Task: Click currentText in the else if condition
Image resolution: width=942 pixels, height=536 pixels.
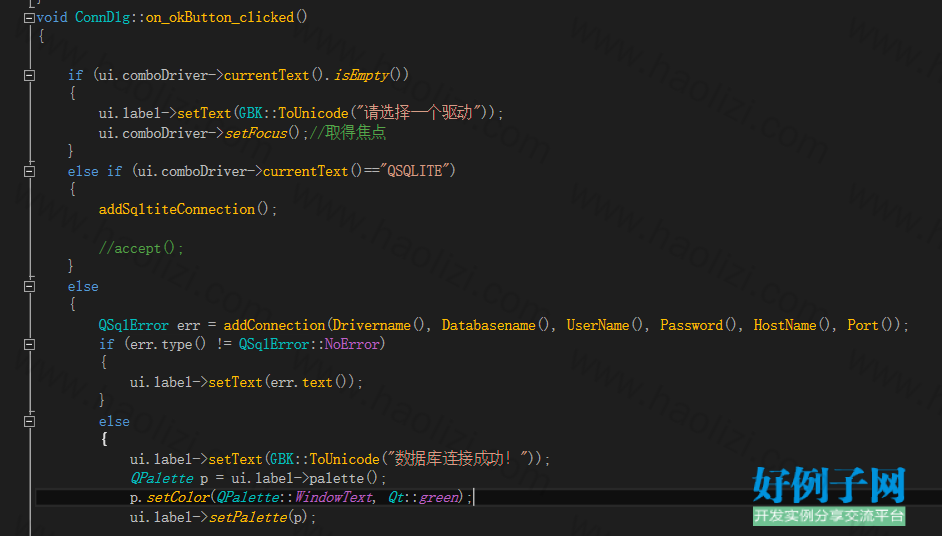Action: [305, 171]
